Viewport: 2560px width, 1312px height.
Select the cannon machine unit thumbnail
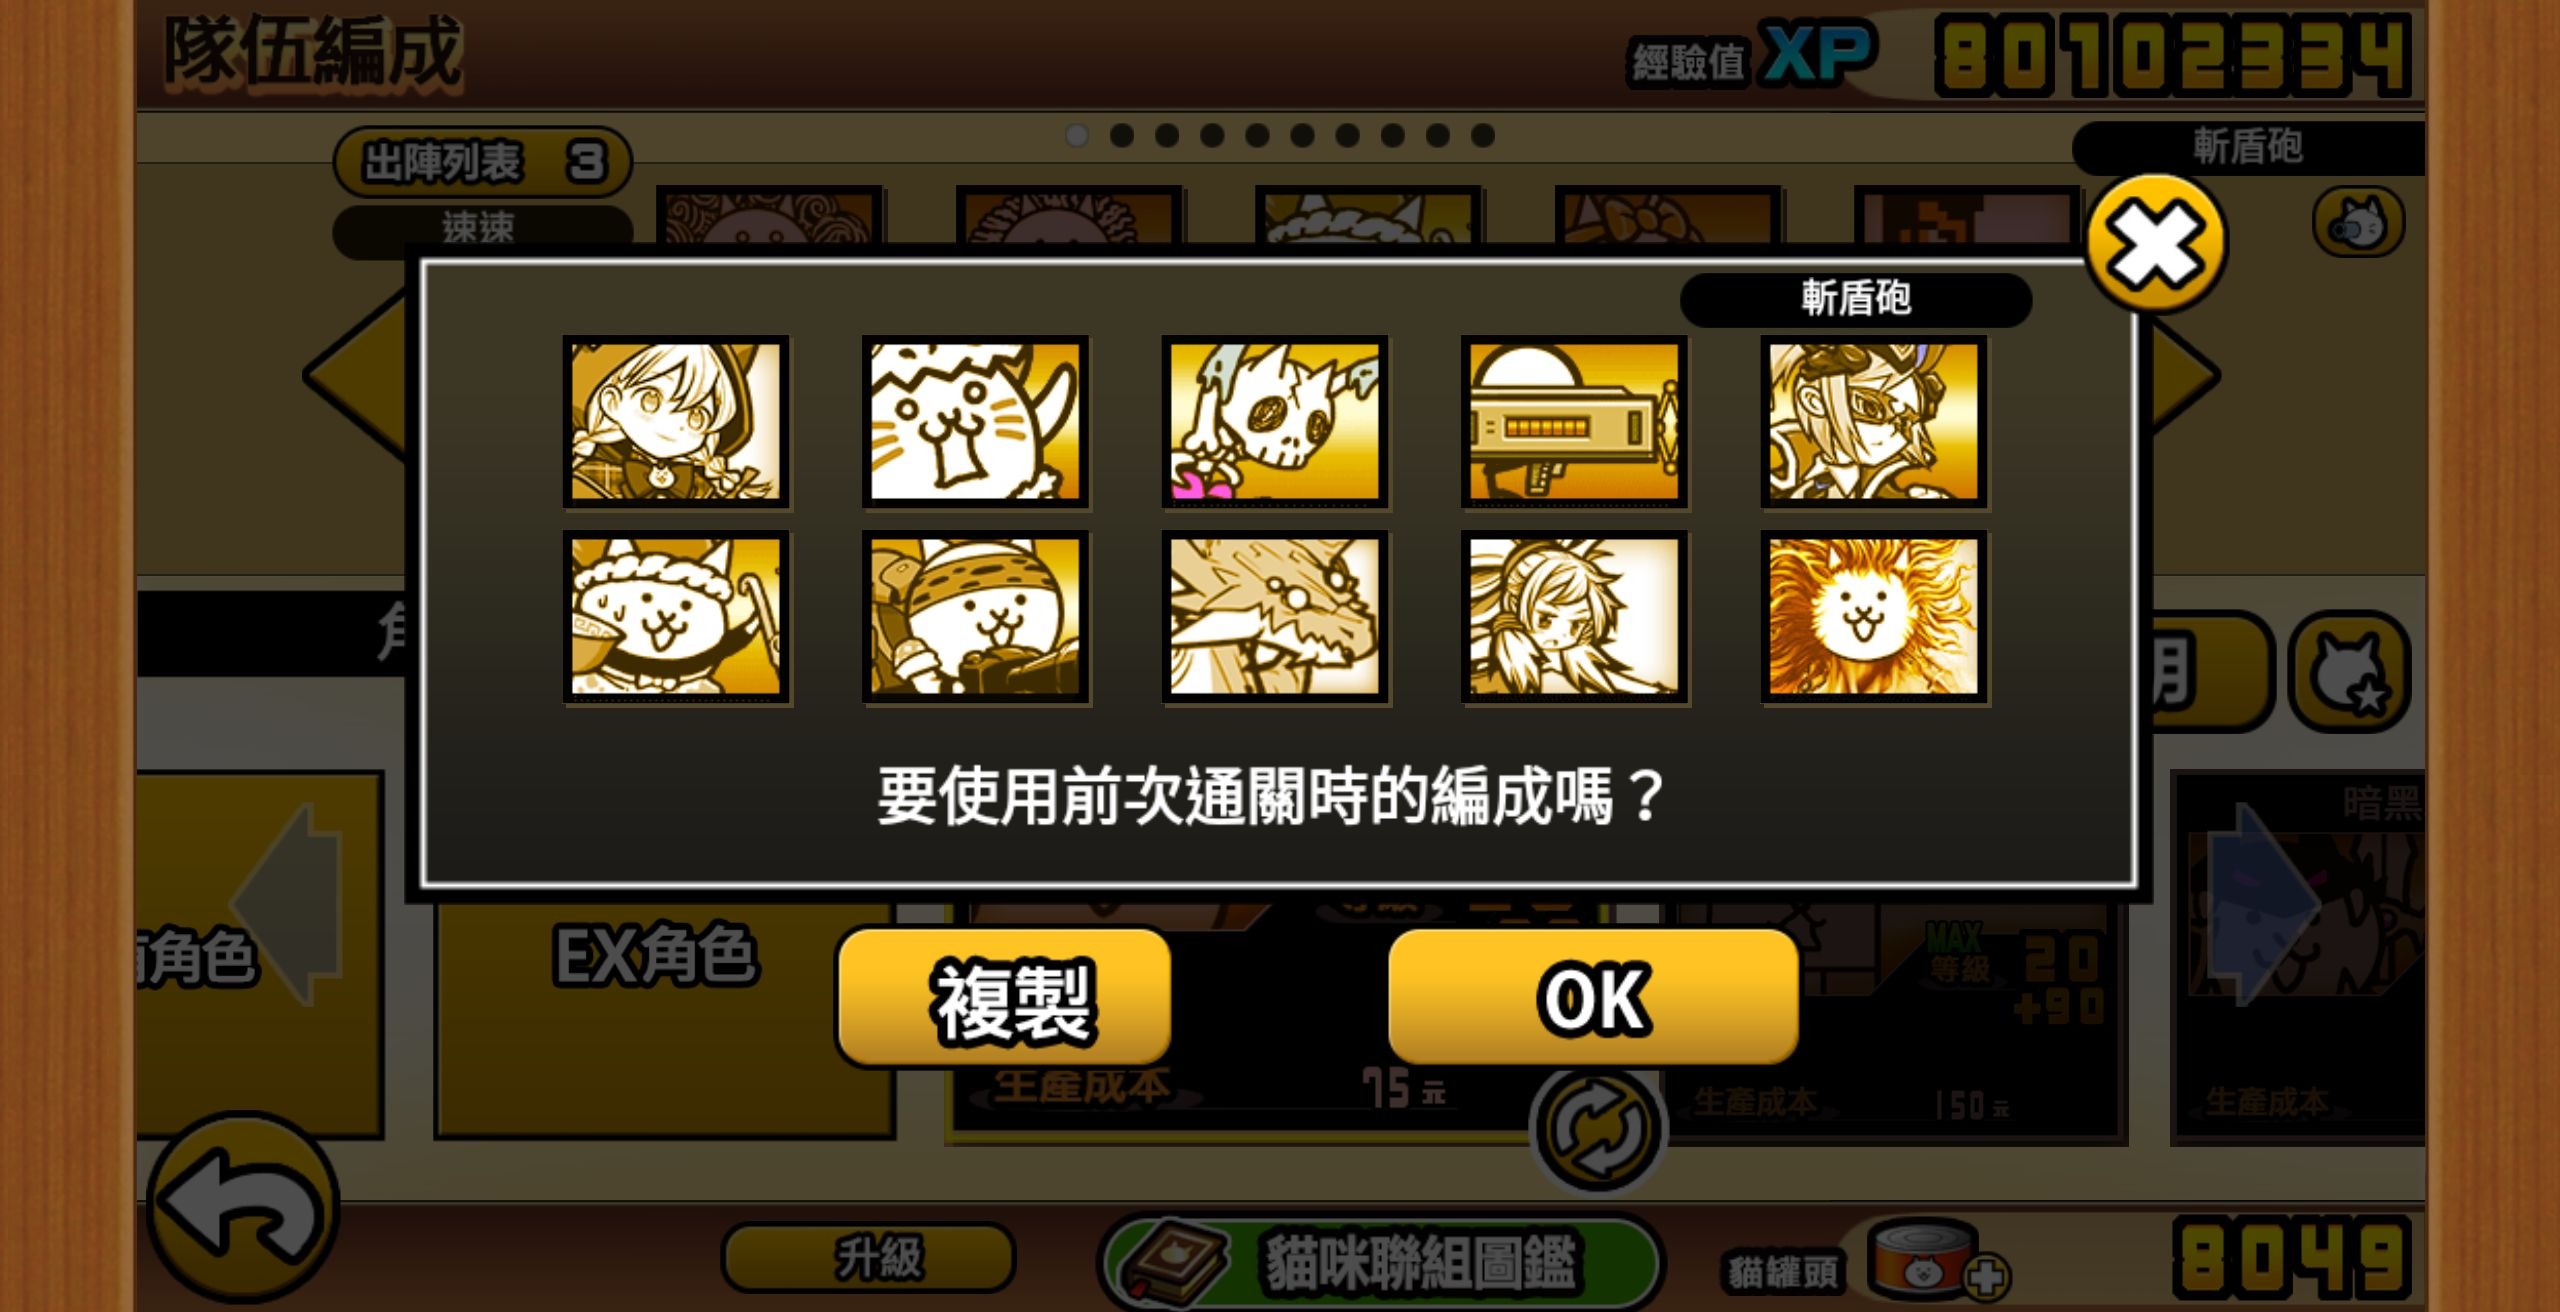pyautogui.click(x=1574, y=422)
